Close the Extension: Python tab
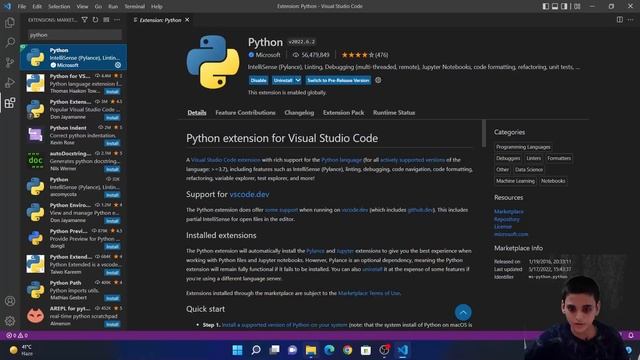Viewport: 640px width, 360px height. (x=187, y=20)
